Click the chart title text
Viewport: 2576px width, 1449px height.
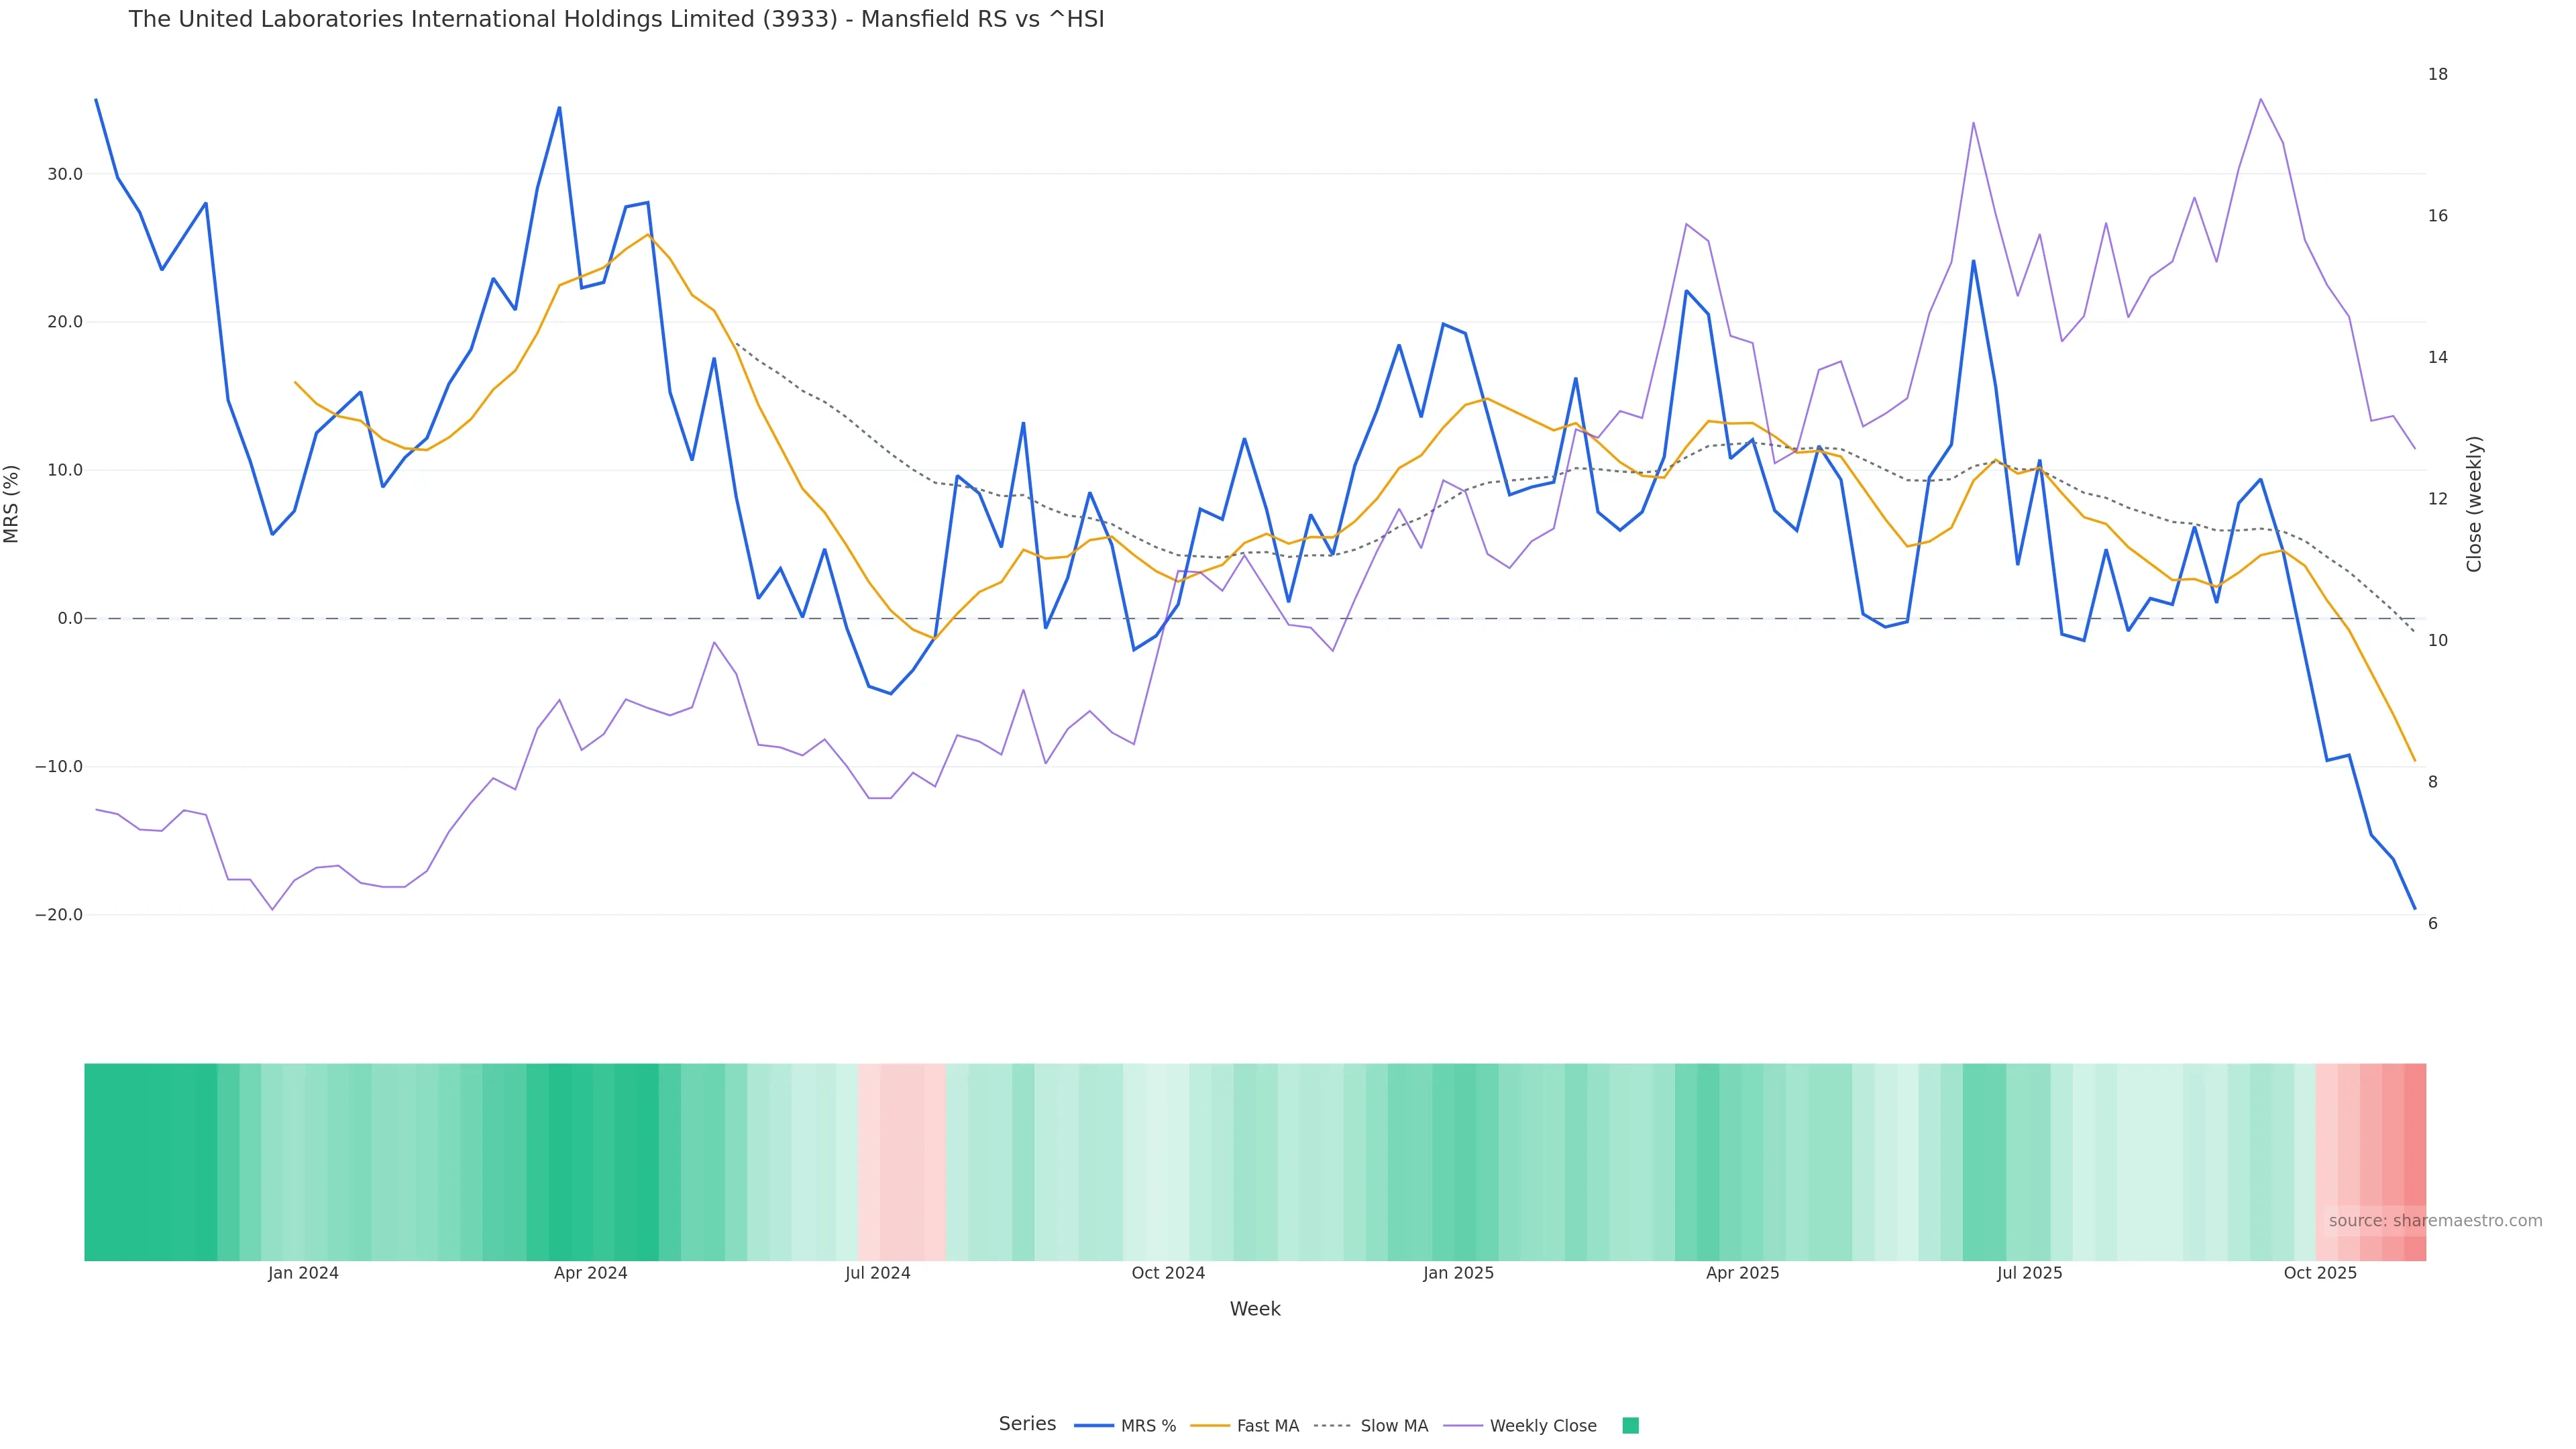click(616, 19)
